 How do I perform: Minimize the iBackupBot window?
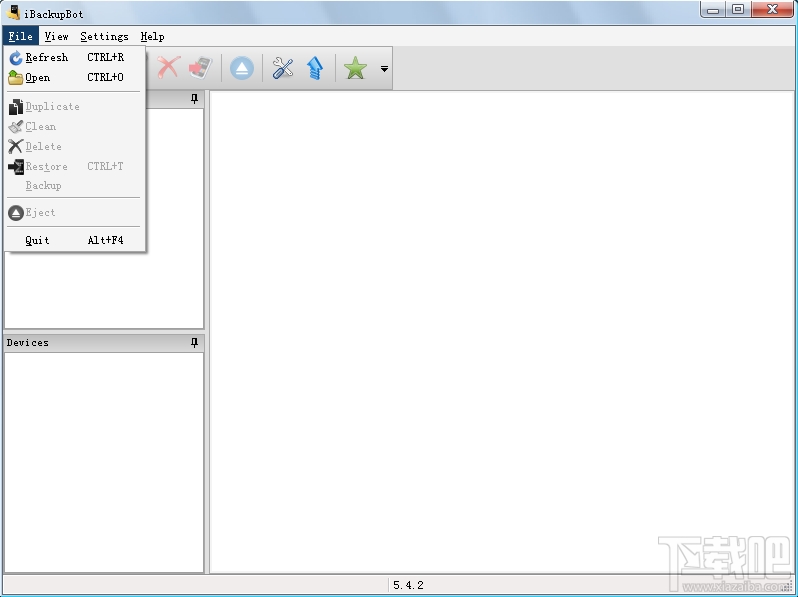(x=713, y=10)
